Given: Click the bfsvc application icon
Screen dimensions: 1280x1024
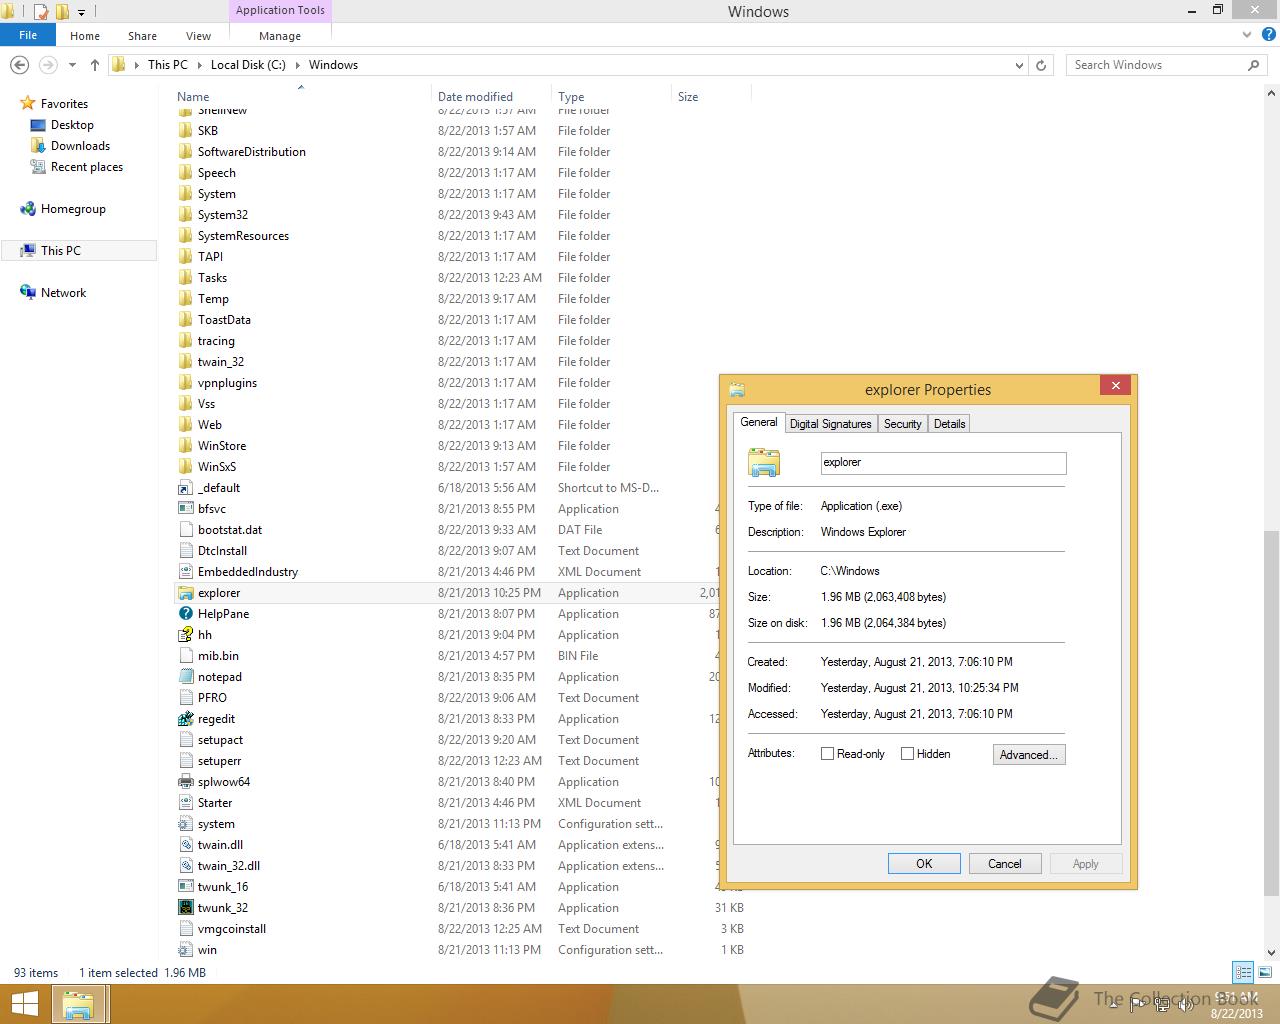Looking at the screenshot, I should tap(185, 509).
